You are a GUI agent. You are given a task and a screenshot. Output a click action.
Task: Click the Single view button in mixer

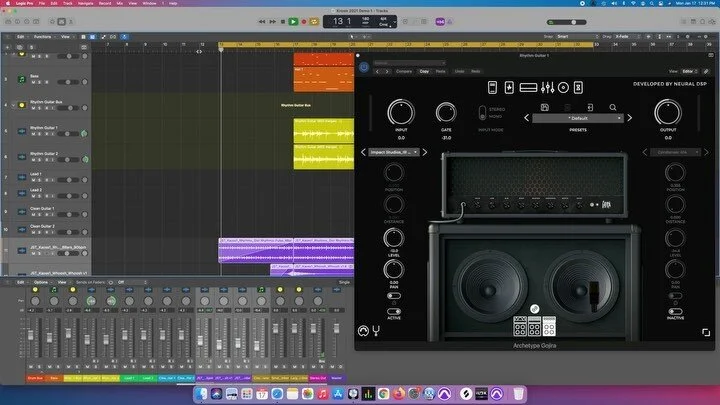pyautogui.click(x=344, y=282)
